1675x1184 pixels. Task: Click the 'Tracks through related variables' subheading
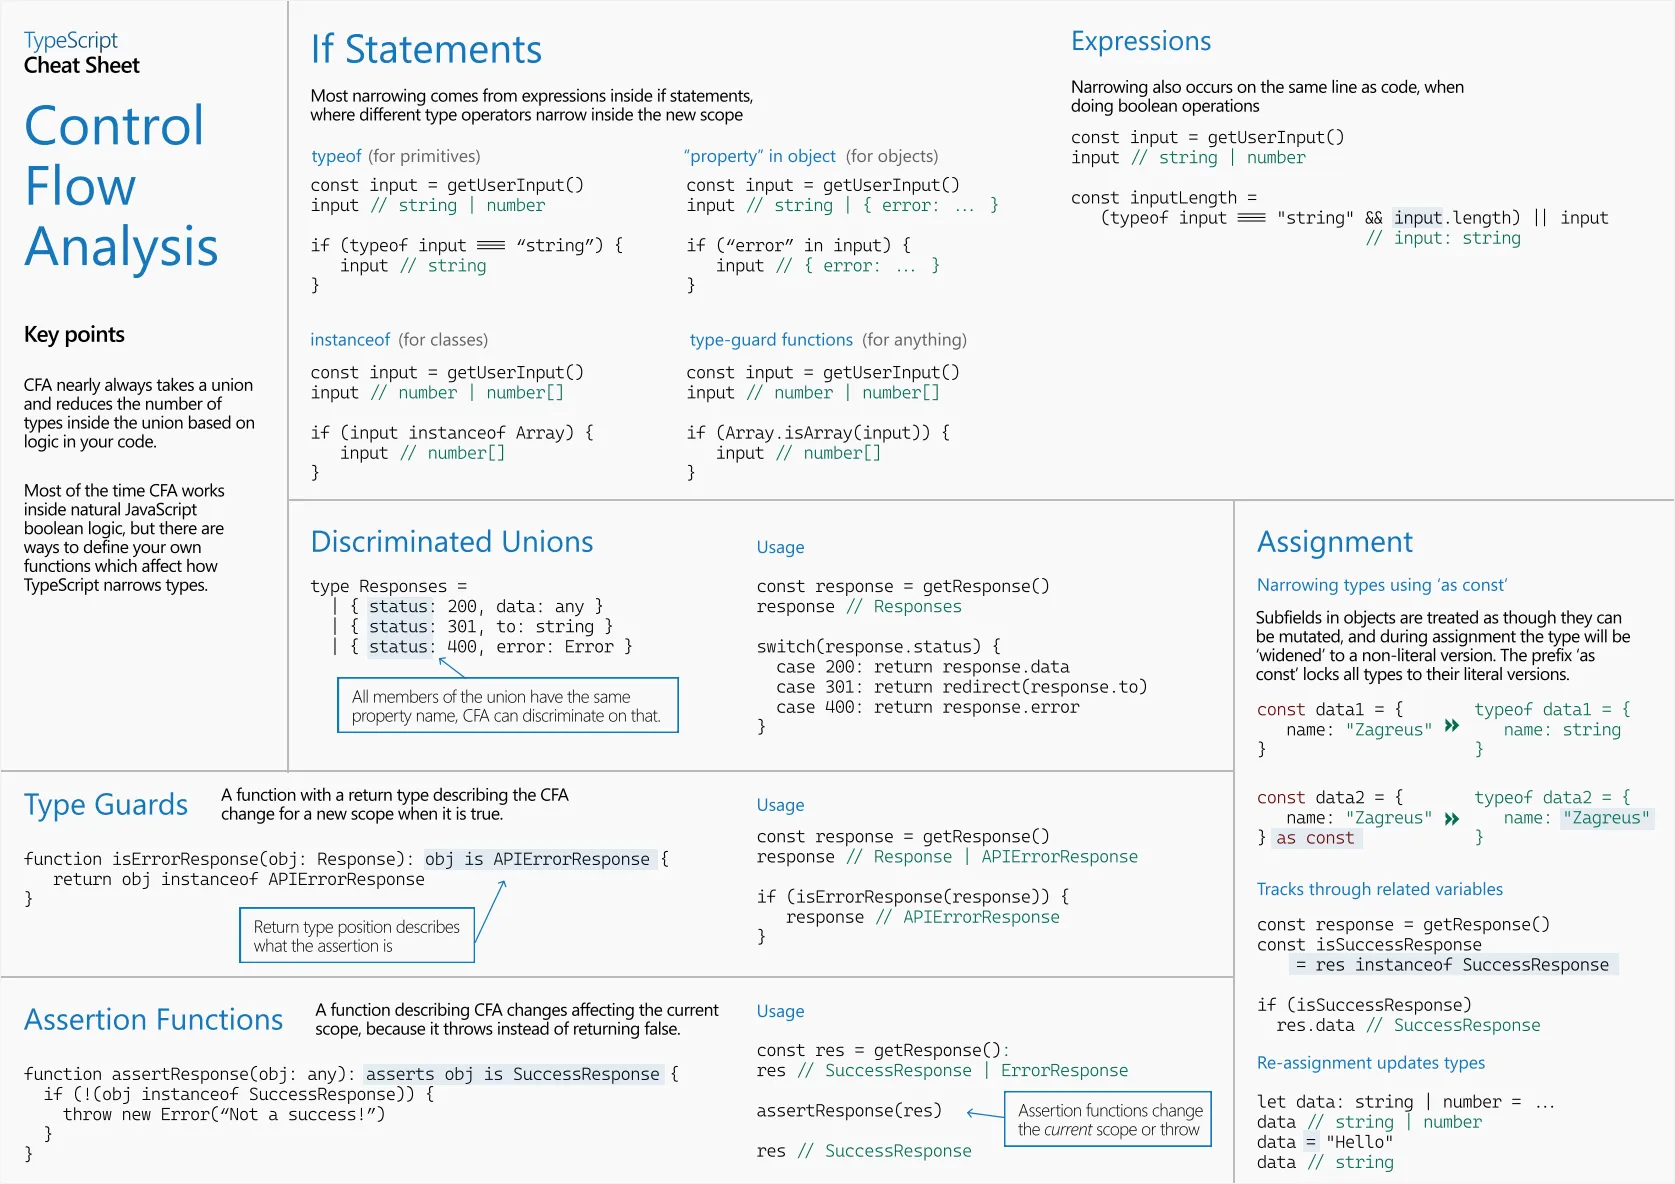click(1380, 889)
